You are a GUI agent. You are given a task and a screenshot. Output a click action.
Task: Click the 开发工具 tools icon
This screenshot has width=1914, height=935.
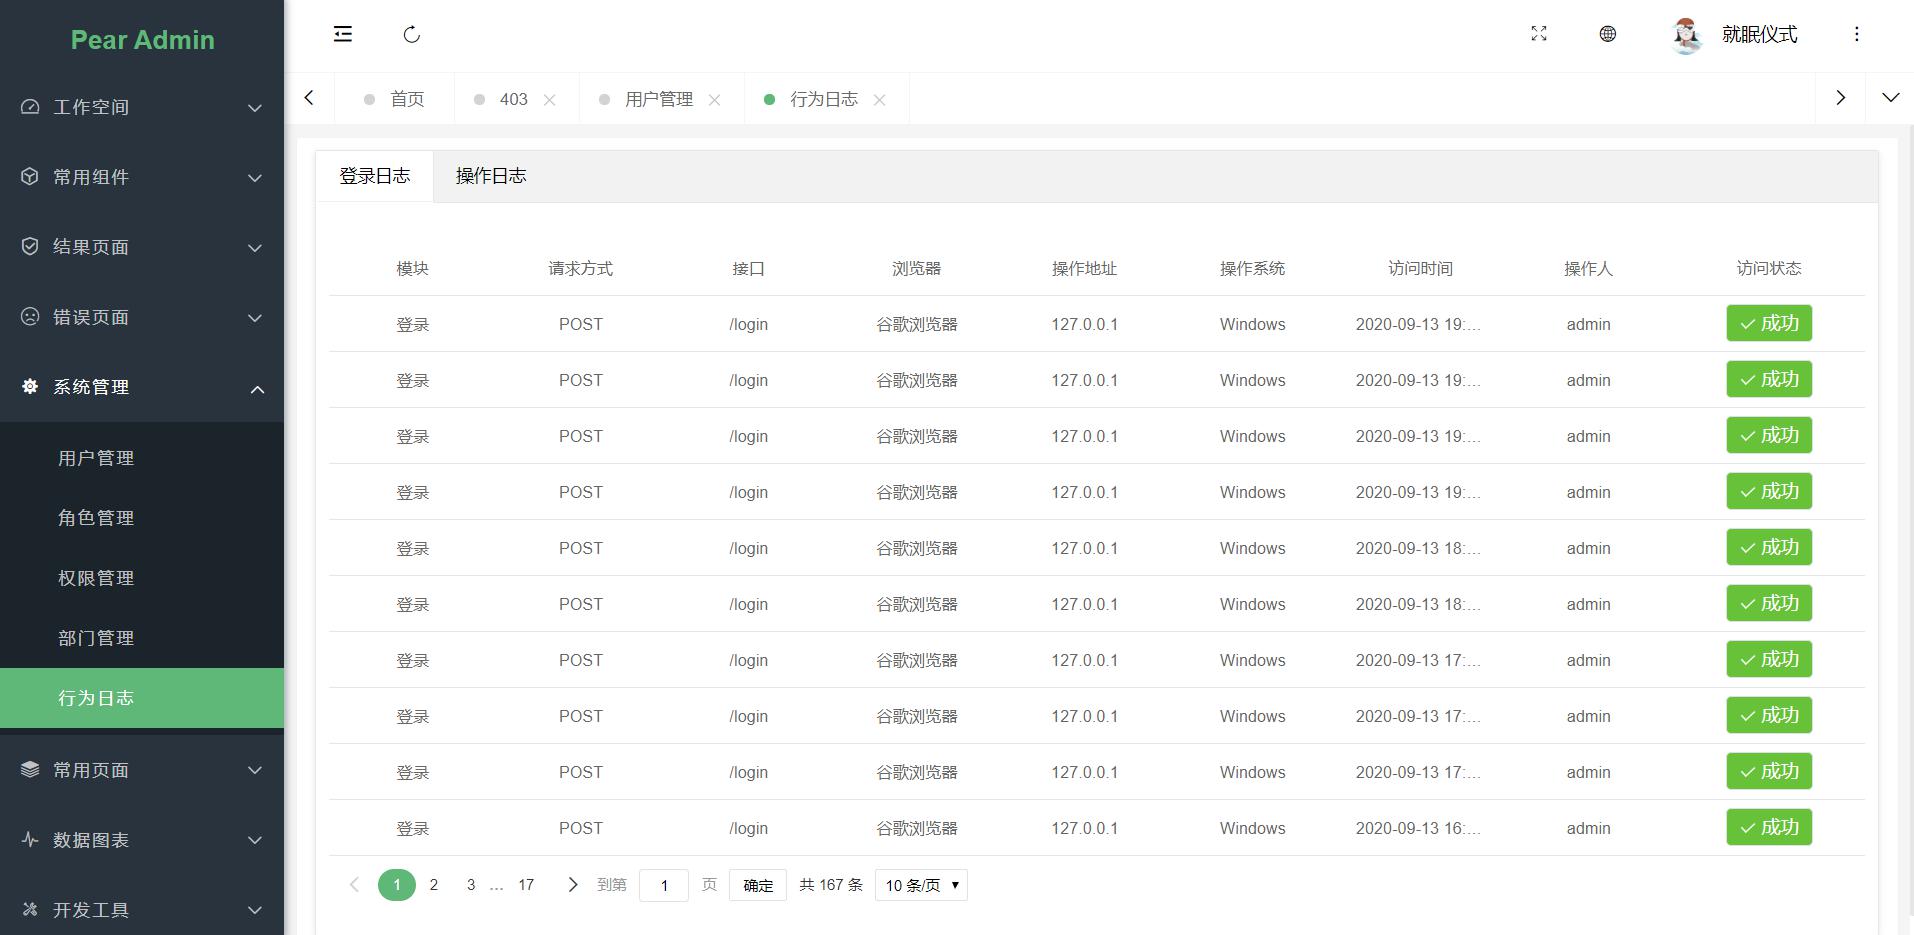[x=30, y=909]
